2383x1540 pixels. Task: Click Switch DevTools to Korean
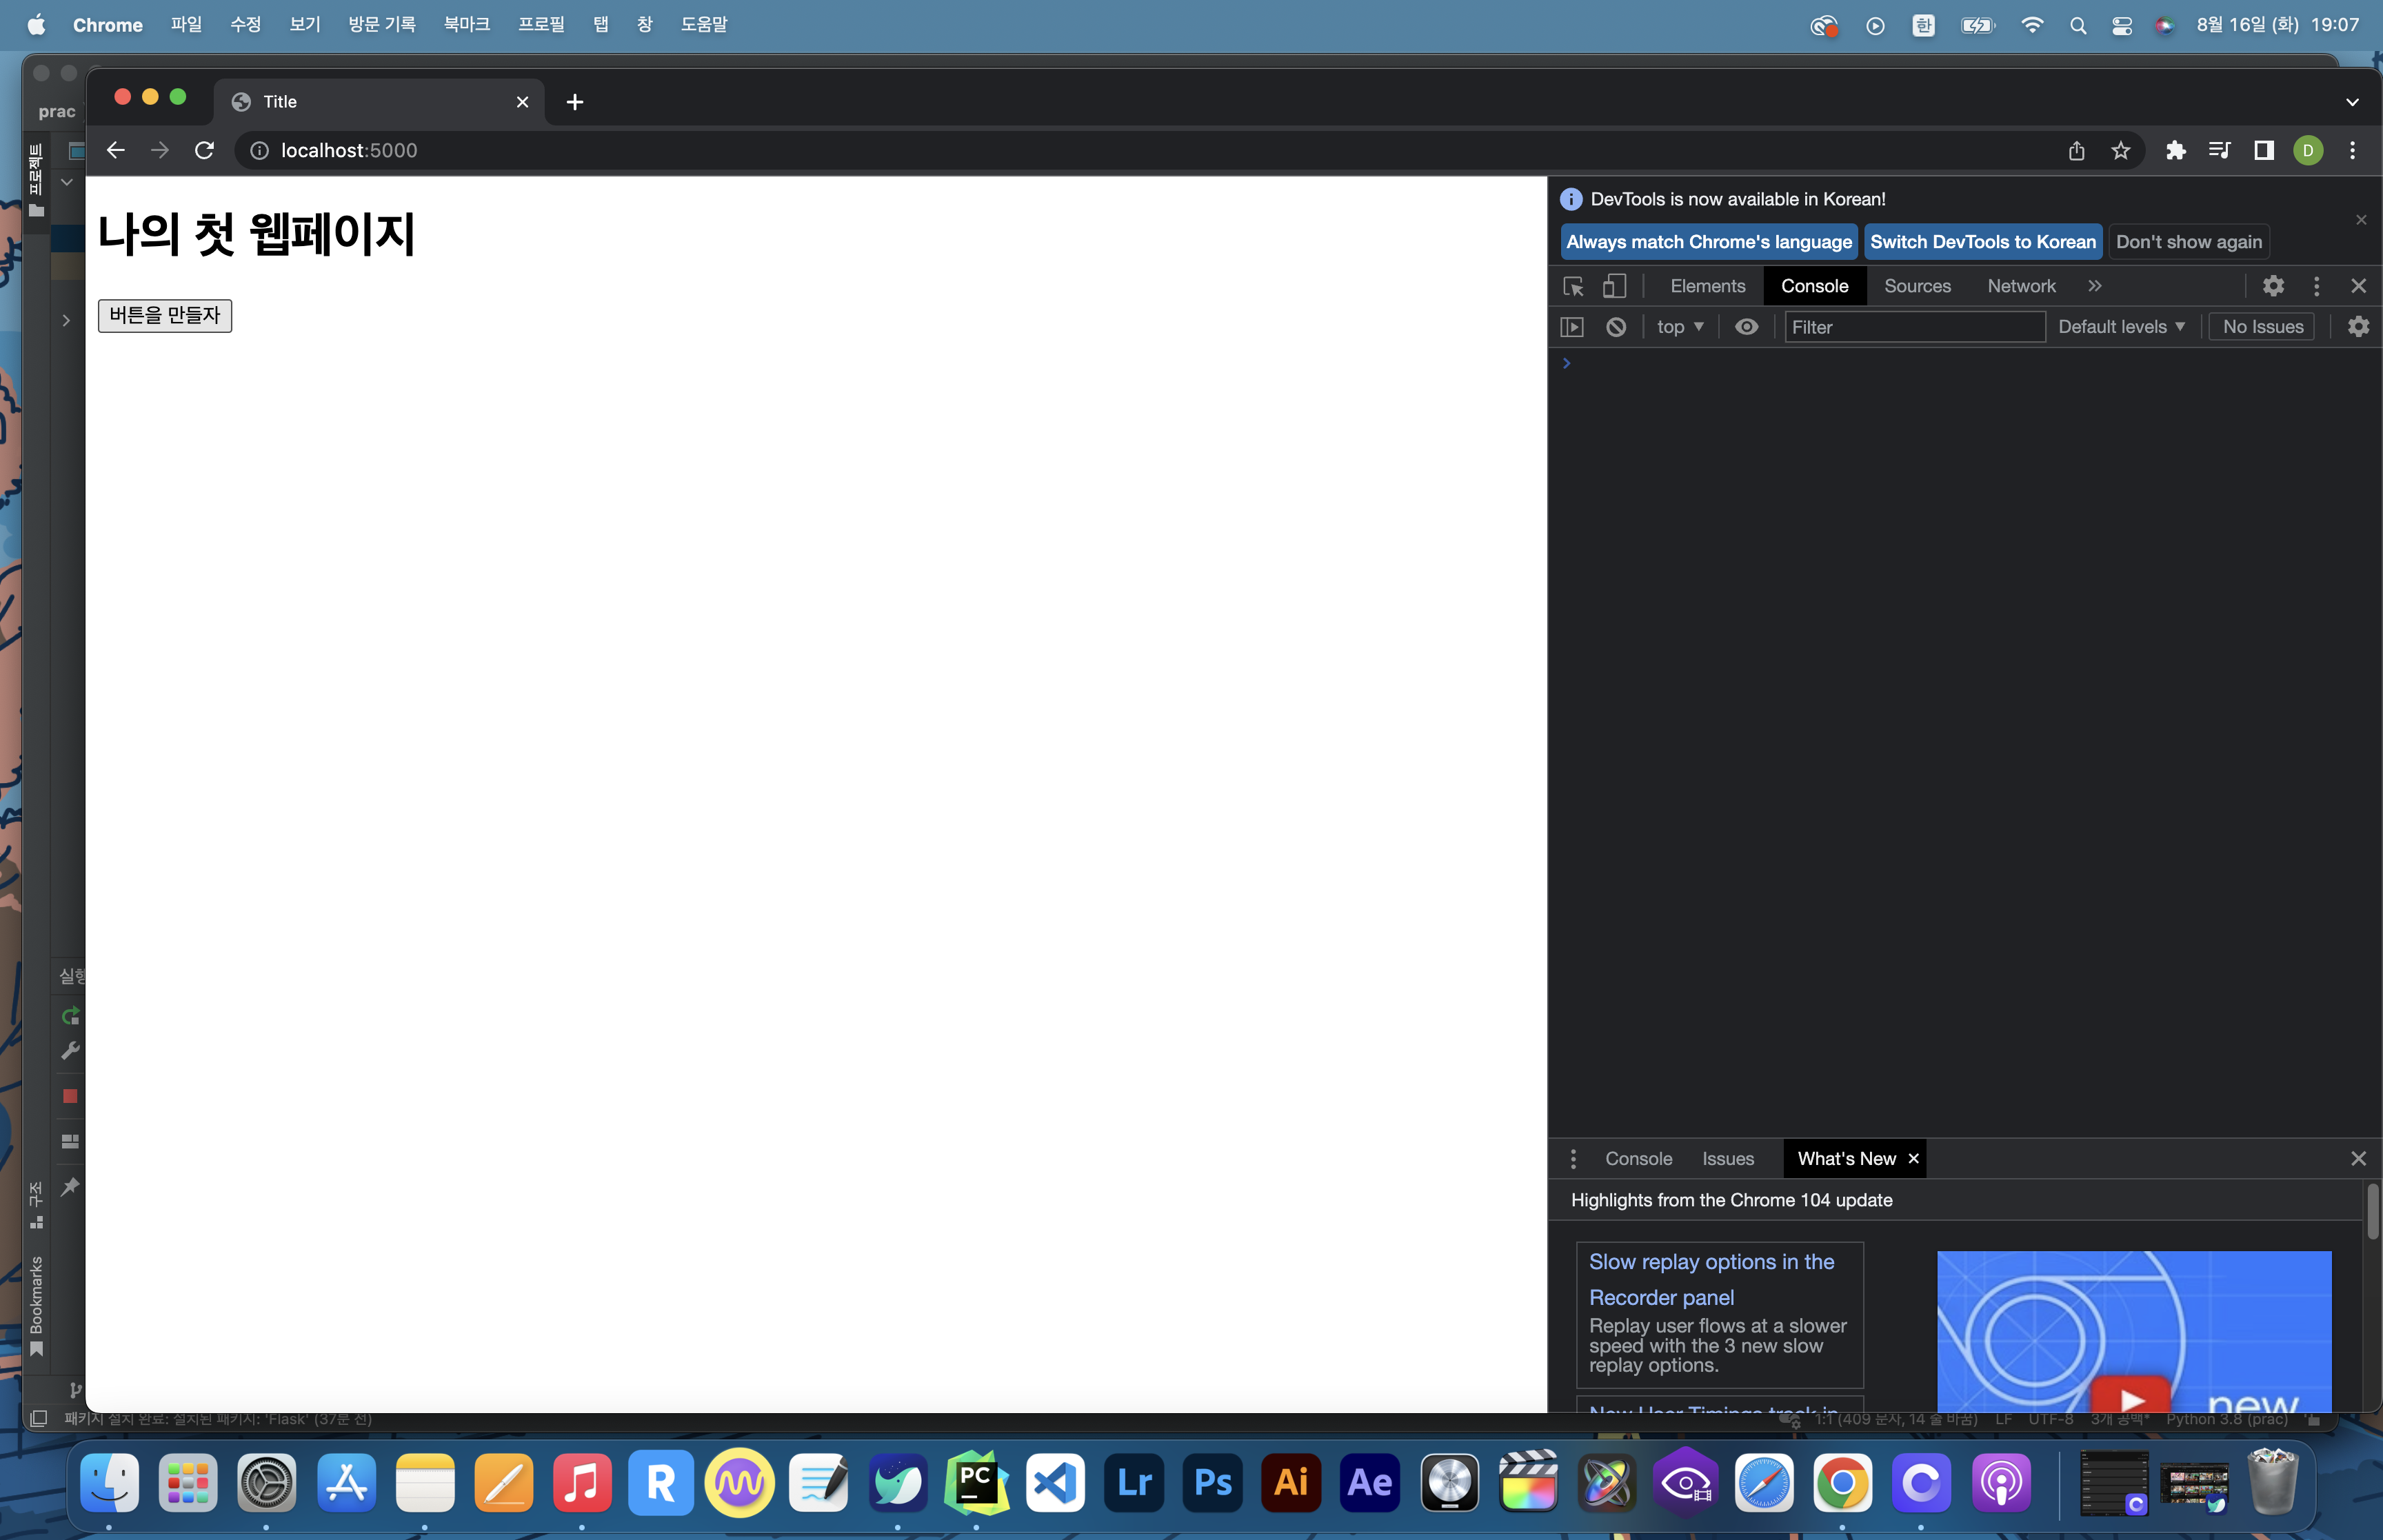pos(1983,242)
